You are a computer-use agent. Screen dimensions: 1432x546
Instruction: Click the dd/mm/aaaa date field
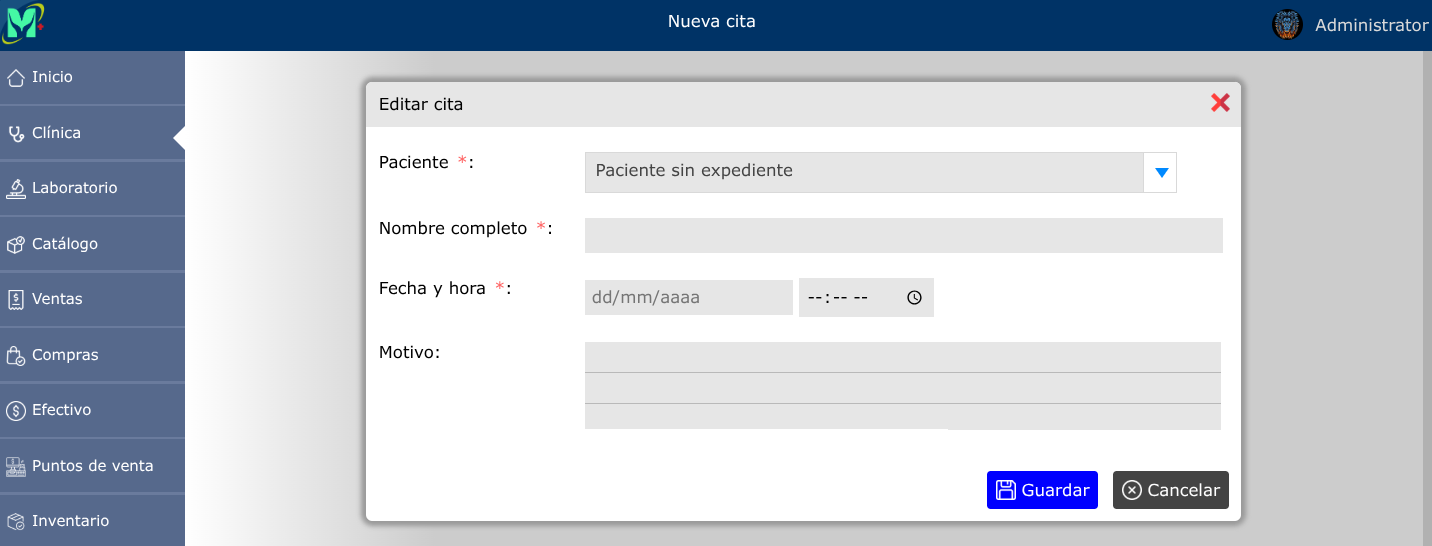pos(689,297)
